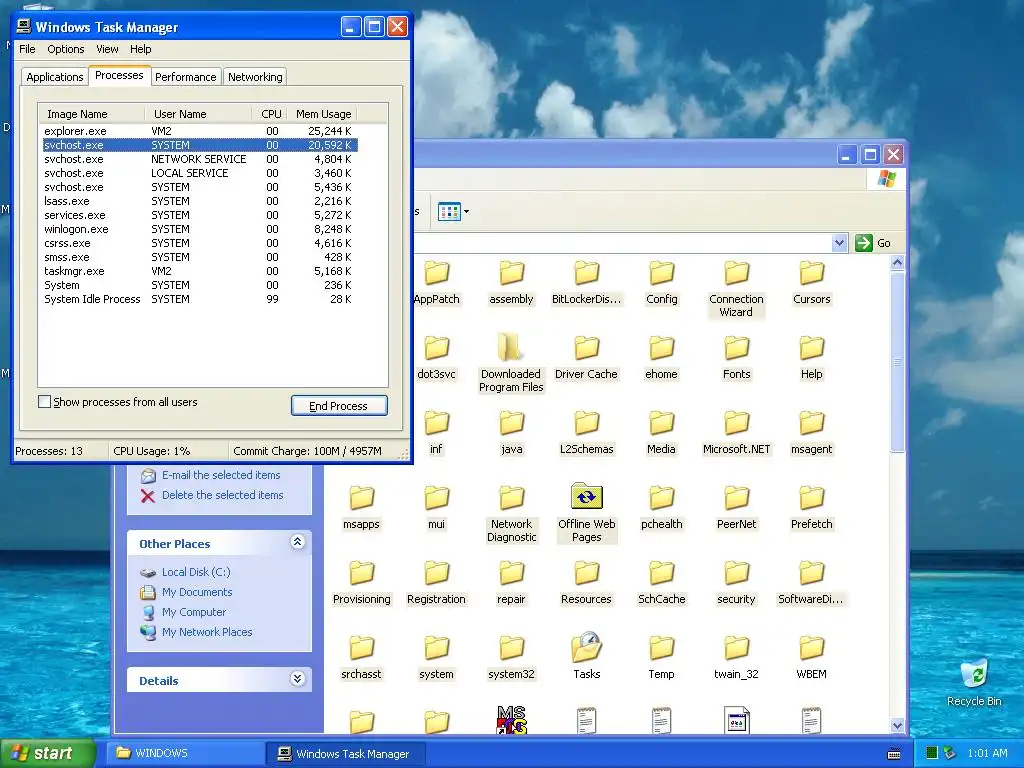Select the Microsoft.NET folder

pos(737,434)
